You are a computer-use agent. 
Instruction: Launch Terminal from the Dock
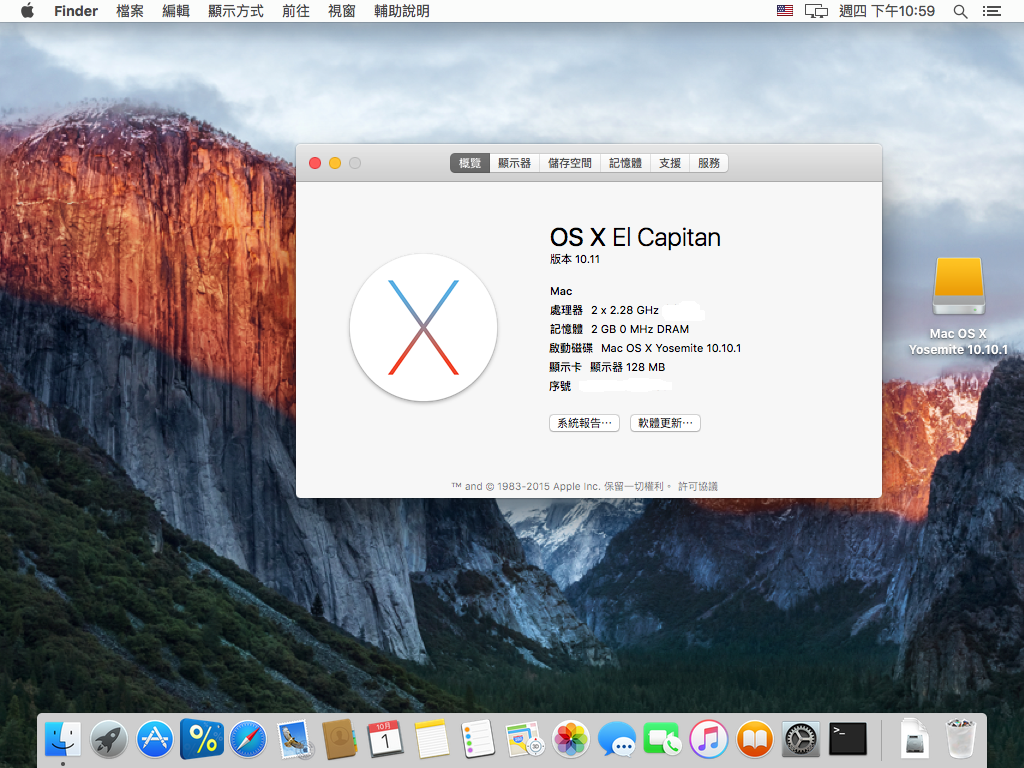(x=848, y=739)
